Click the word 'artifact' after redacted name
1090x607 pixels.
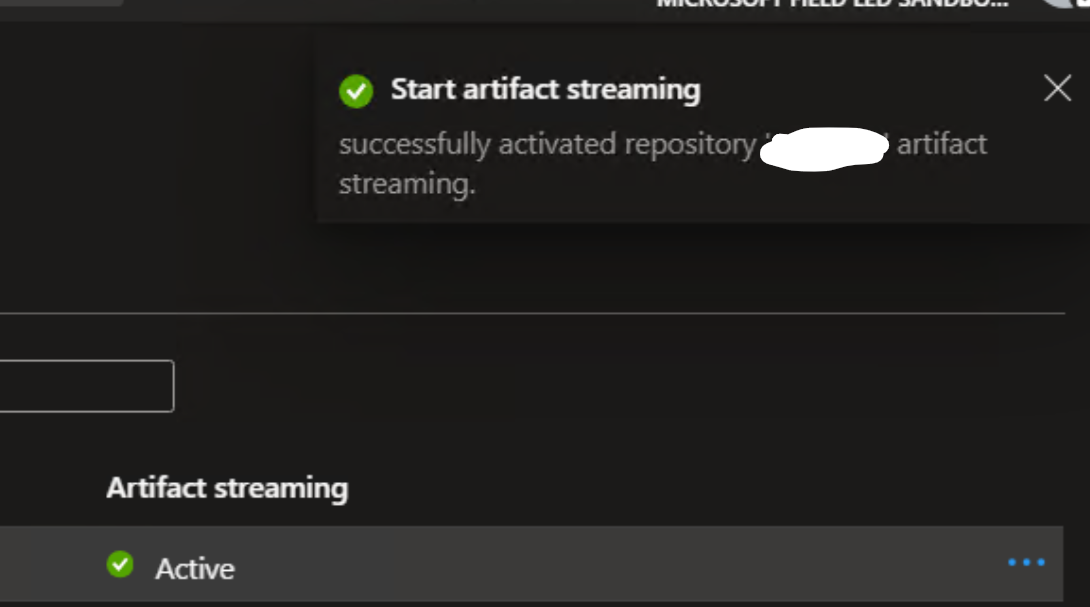coord(941,144)
